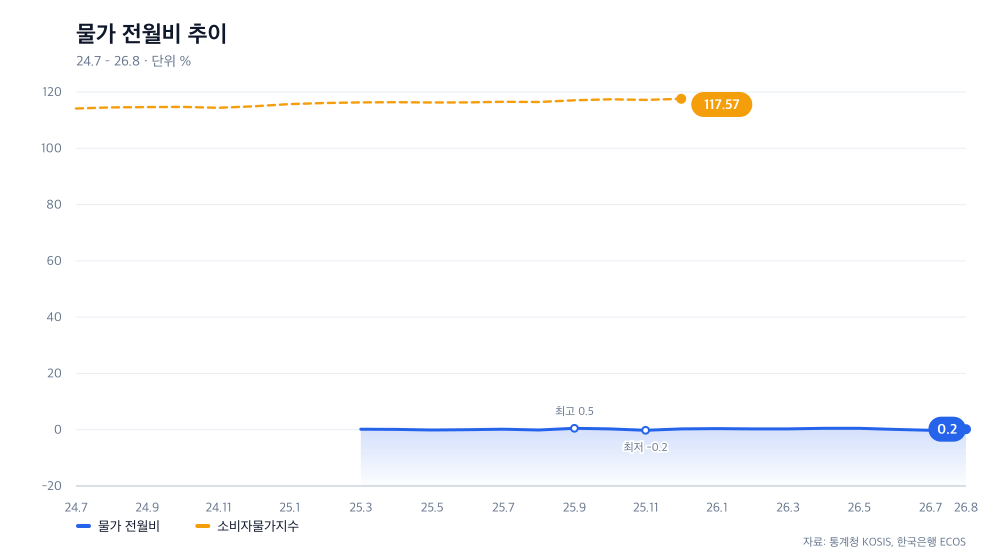Toggle the 소비자물가지수 legend item

(247, 526)
